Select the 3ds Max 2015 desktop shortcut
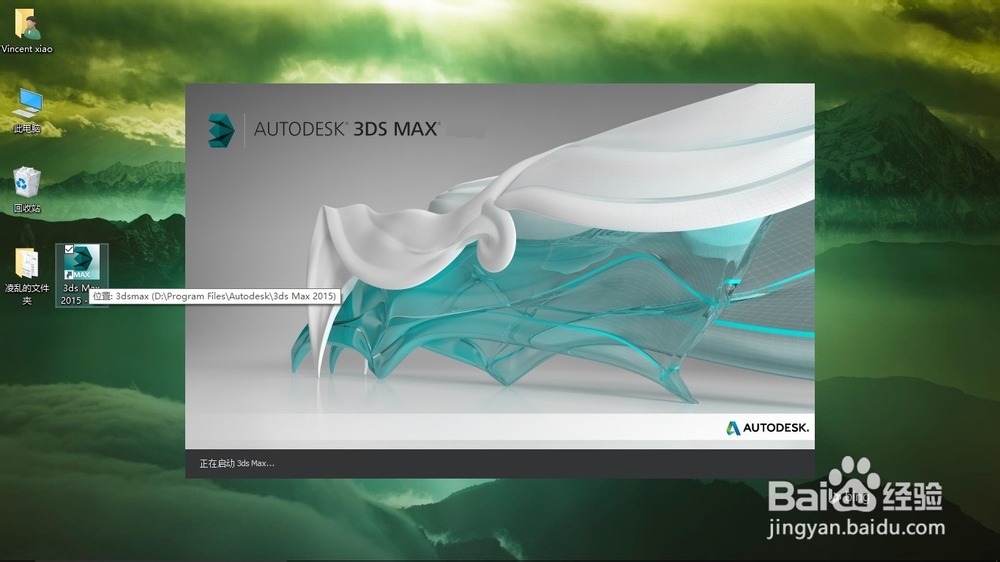Viewport: 1000px width, 562px height. point(81,275)
